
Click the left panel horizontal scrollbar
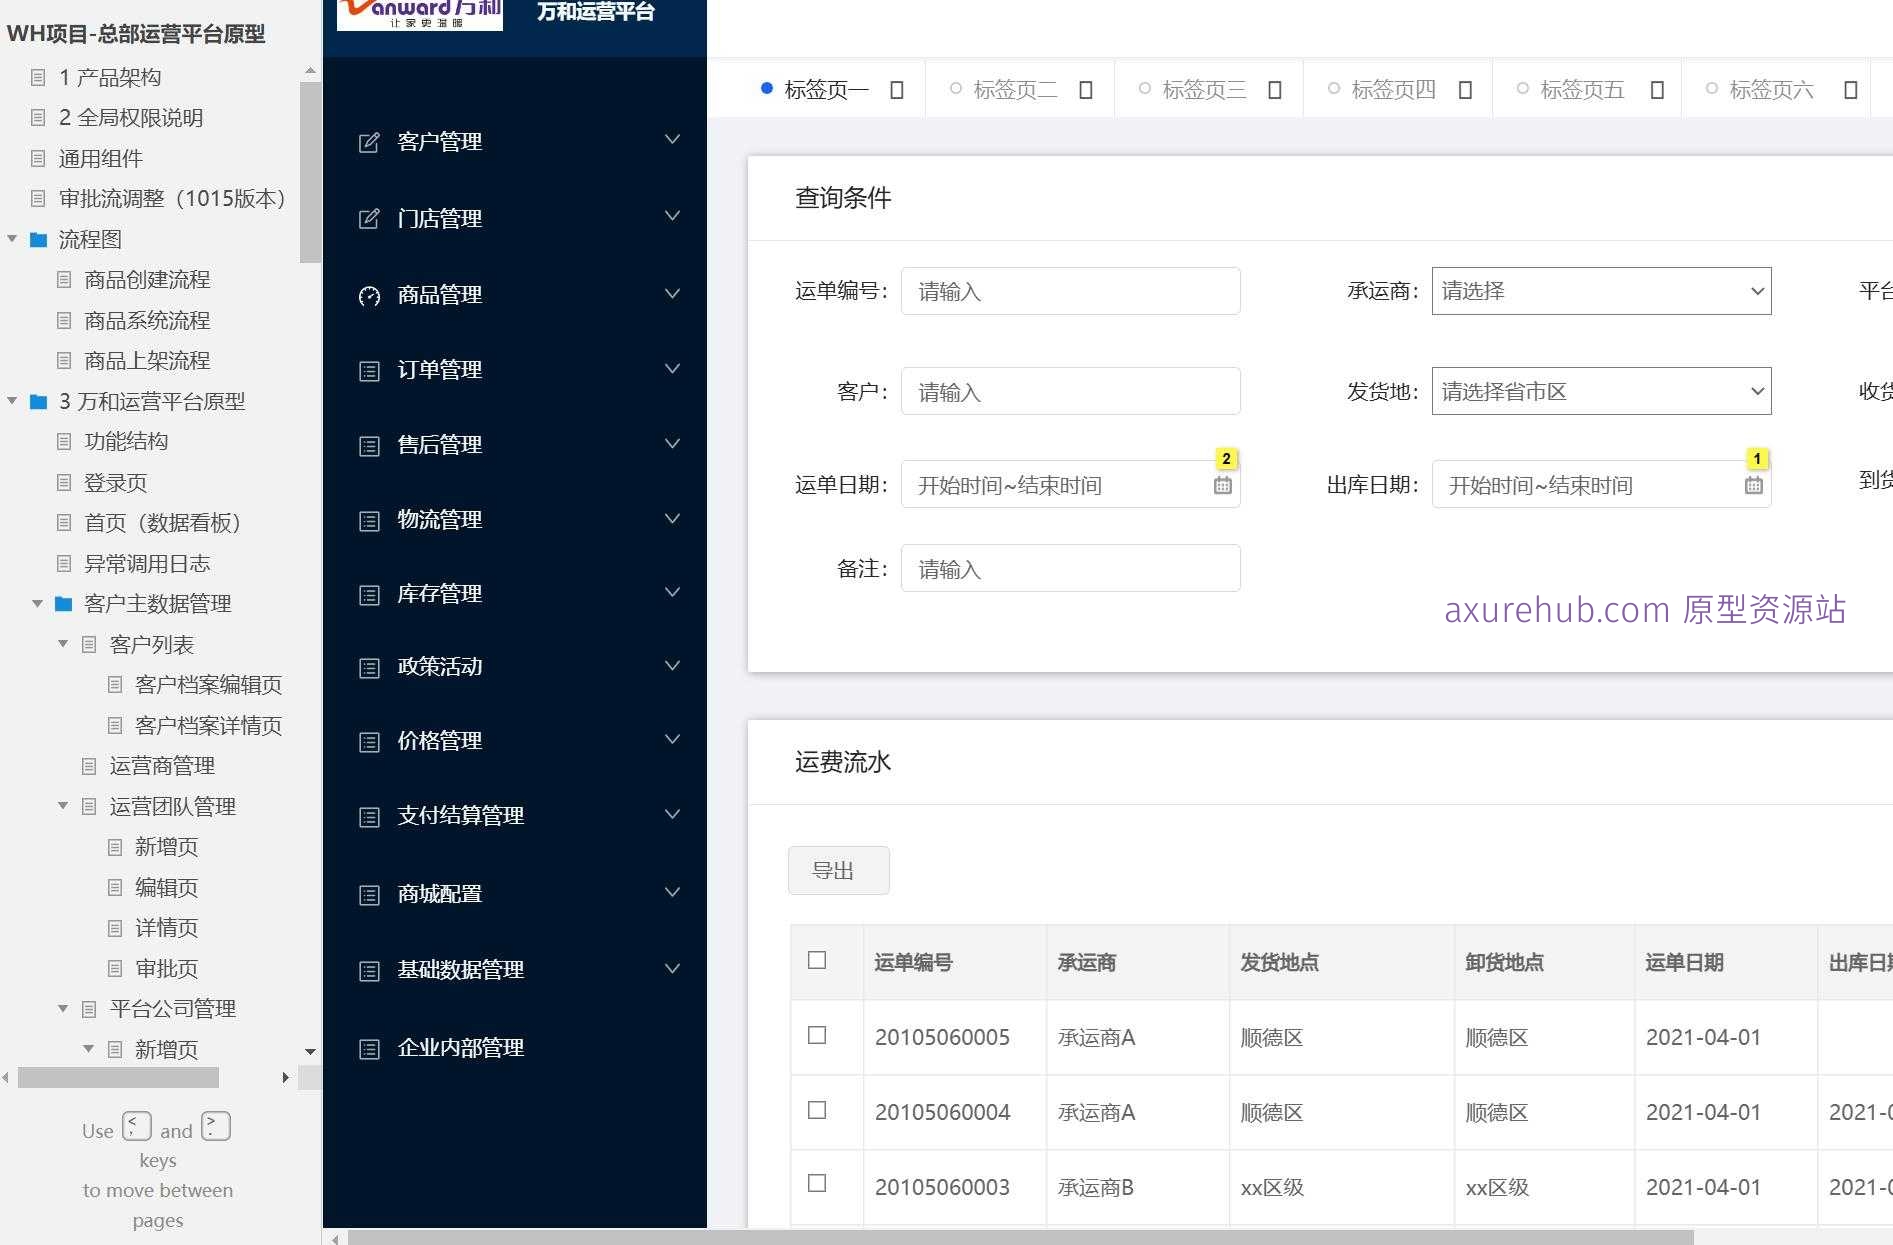pos(118,1077)
